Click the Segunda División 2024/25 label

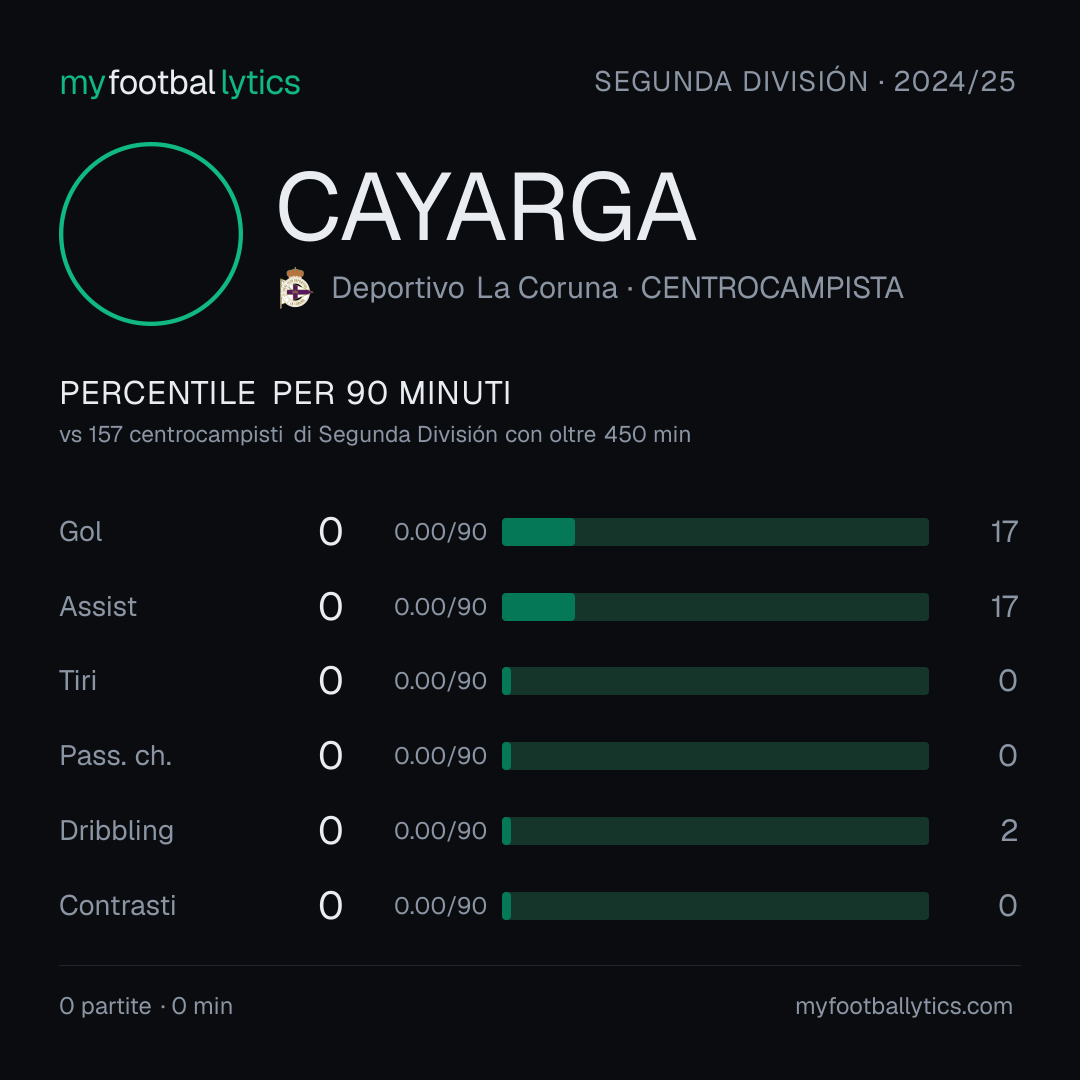804,81
